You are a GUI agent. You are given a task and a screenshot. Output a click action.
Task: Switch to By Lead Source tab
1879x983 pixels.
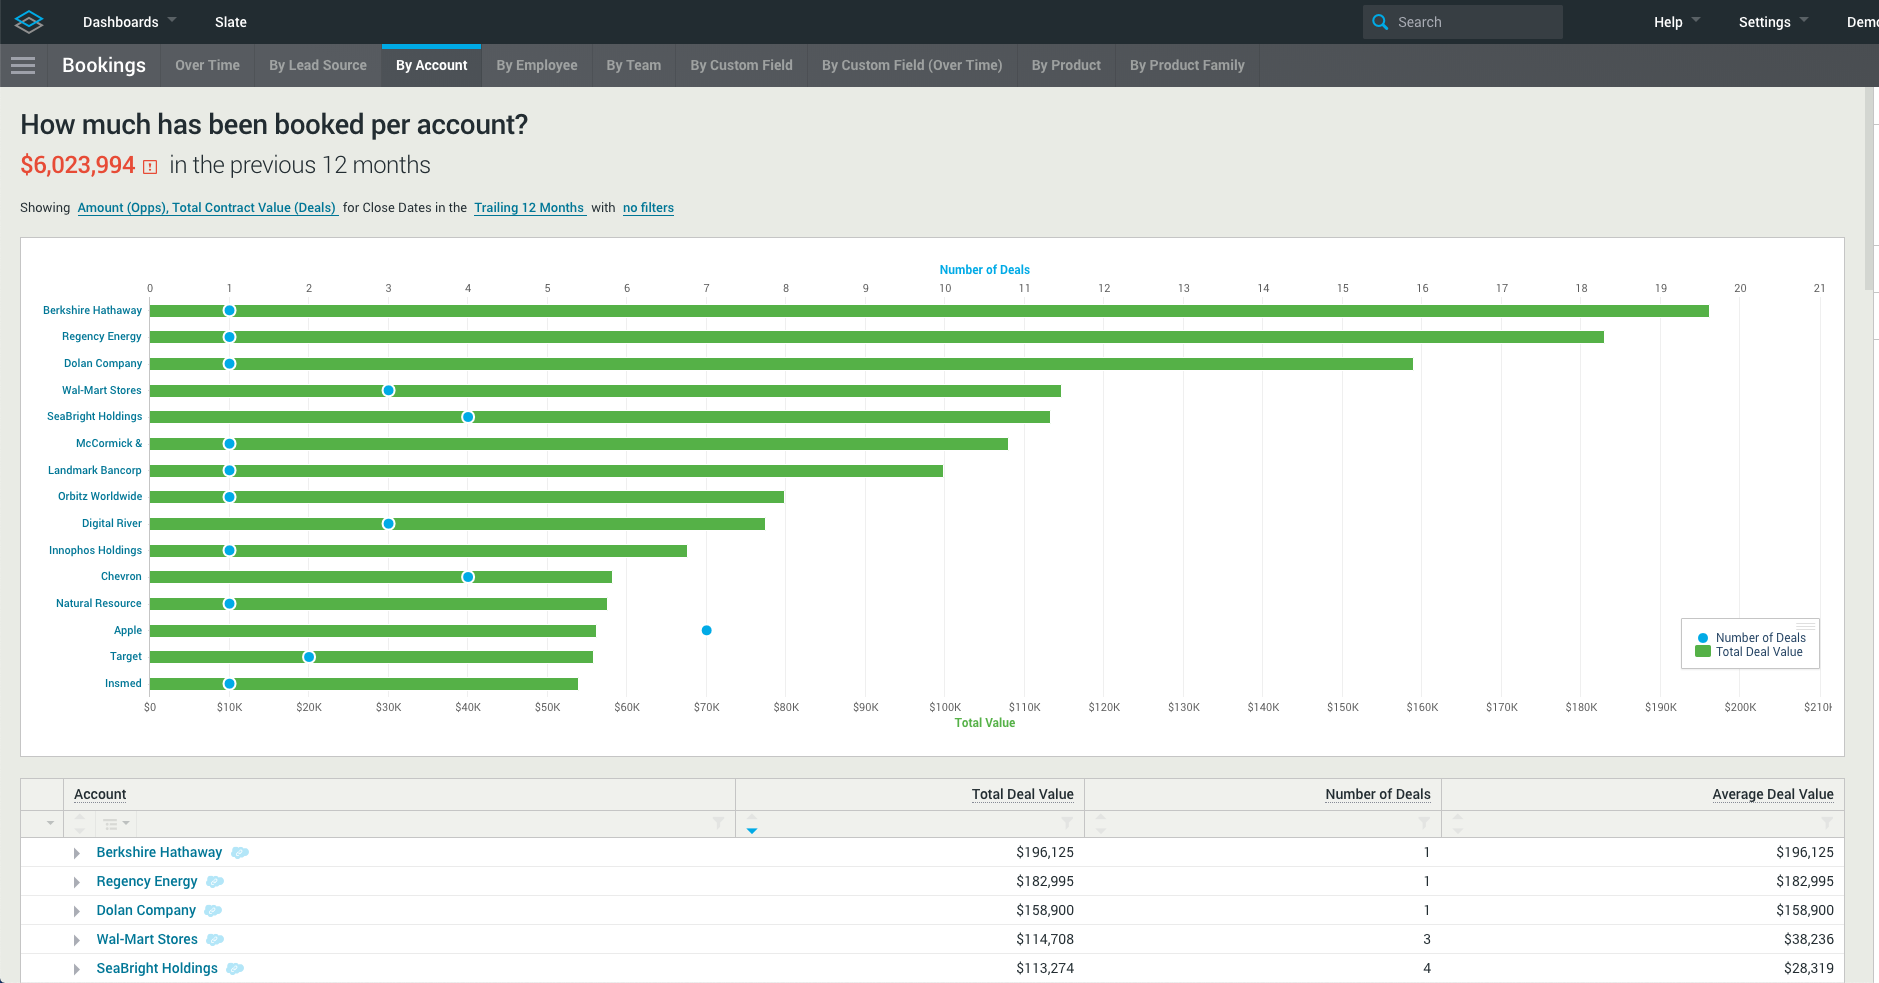[318, 65]
